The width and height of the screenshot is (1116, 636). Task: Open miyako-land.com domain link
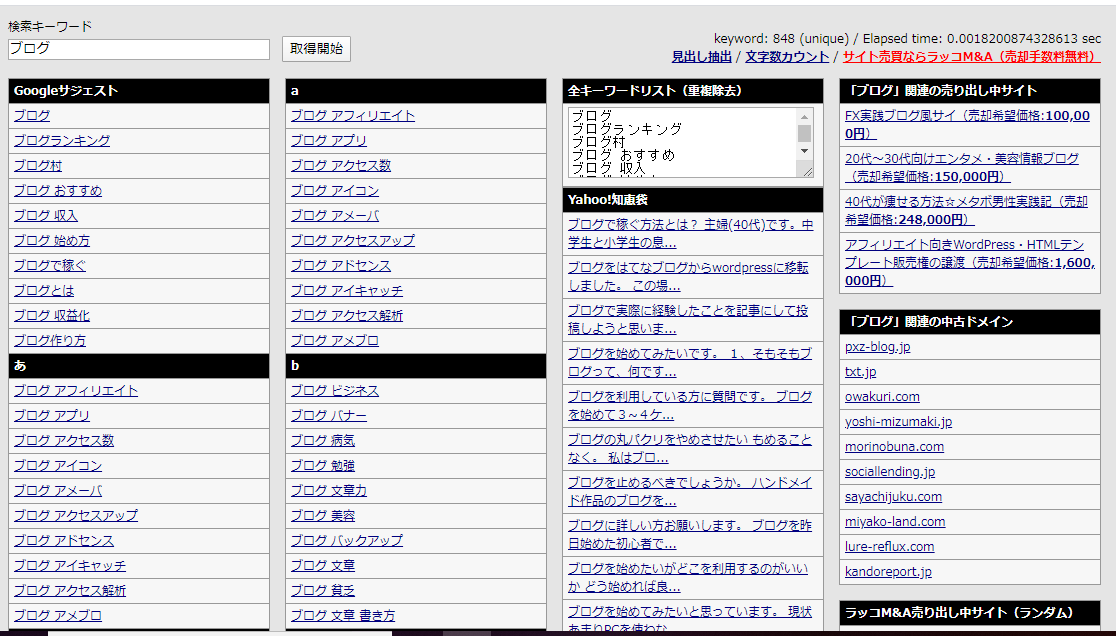895,521
